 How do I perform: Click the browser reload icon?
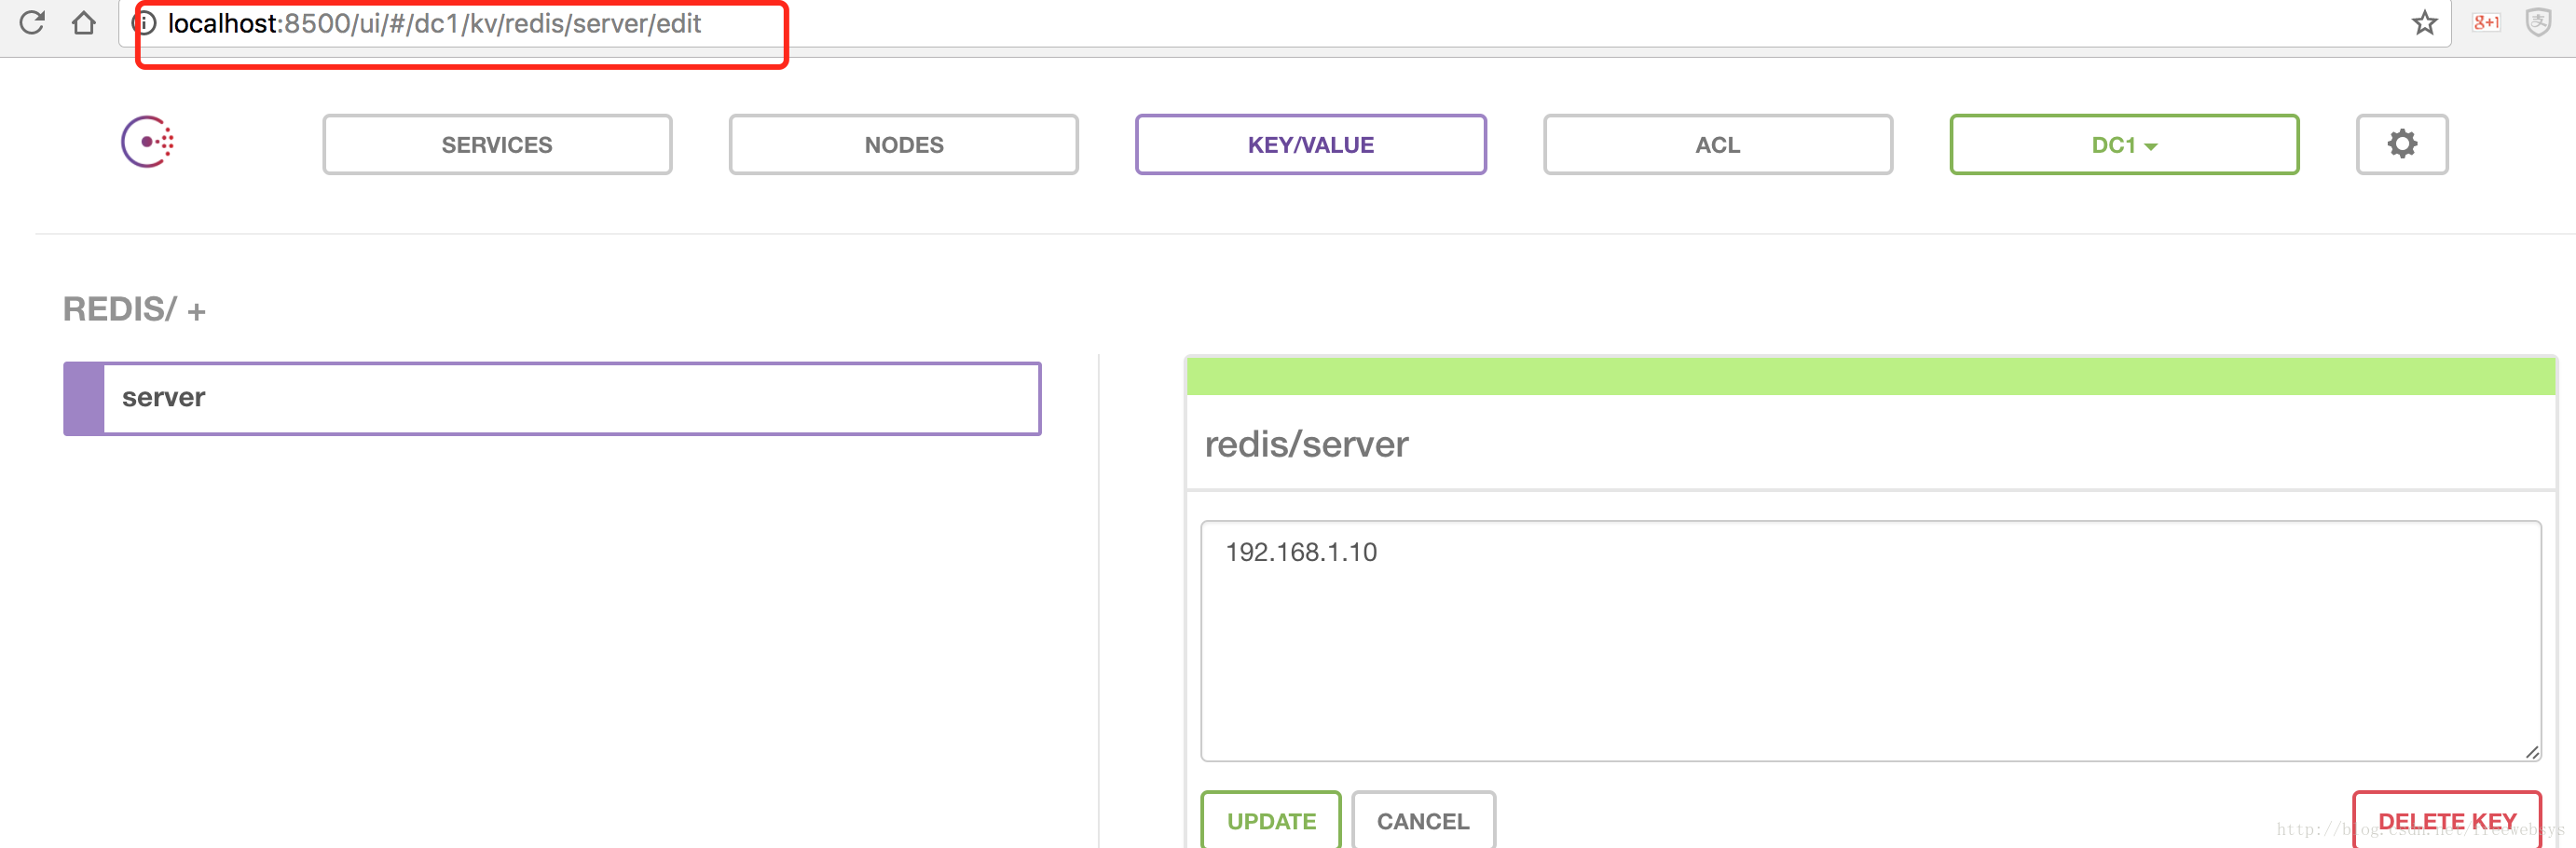tap(31, 22)
